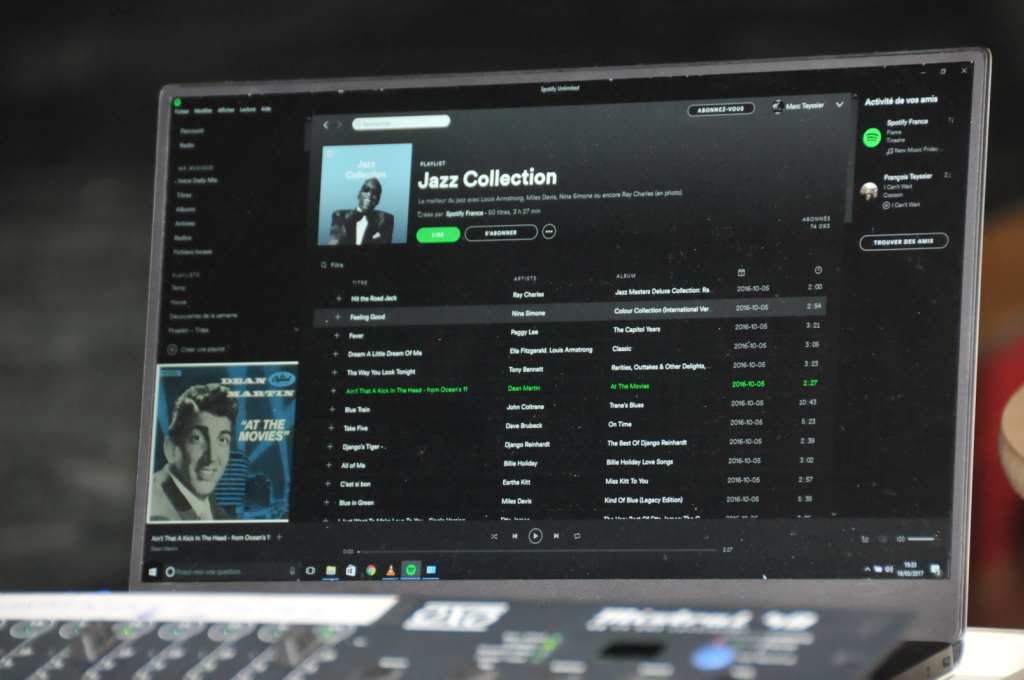
Task: Open Windows Start menu
Action: point(153,572)
